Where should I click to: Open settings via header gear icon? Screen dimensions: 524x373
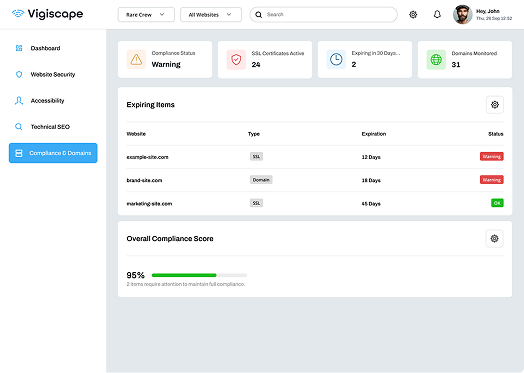pyautogui.click(x=413, y=14)
